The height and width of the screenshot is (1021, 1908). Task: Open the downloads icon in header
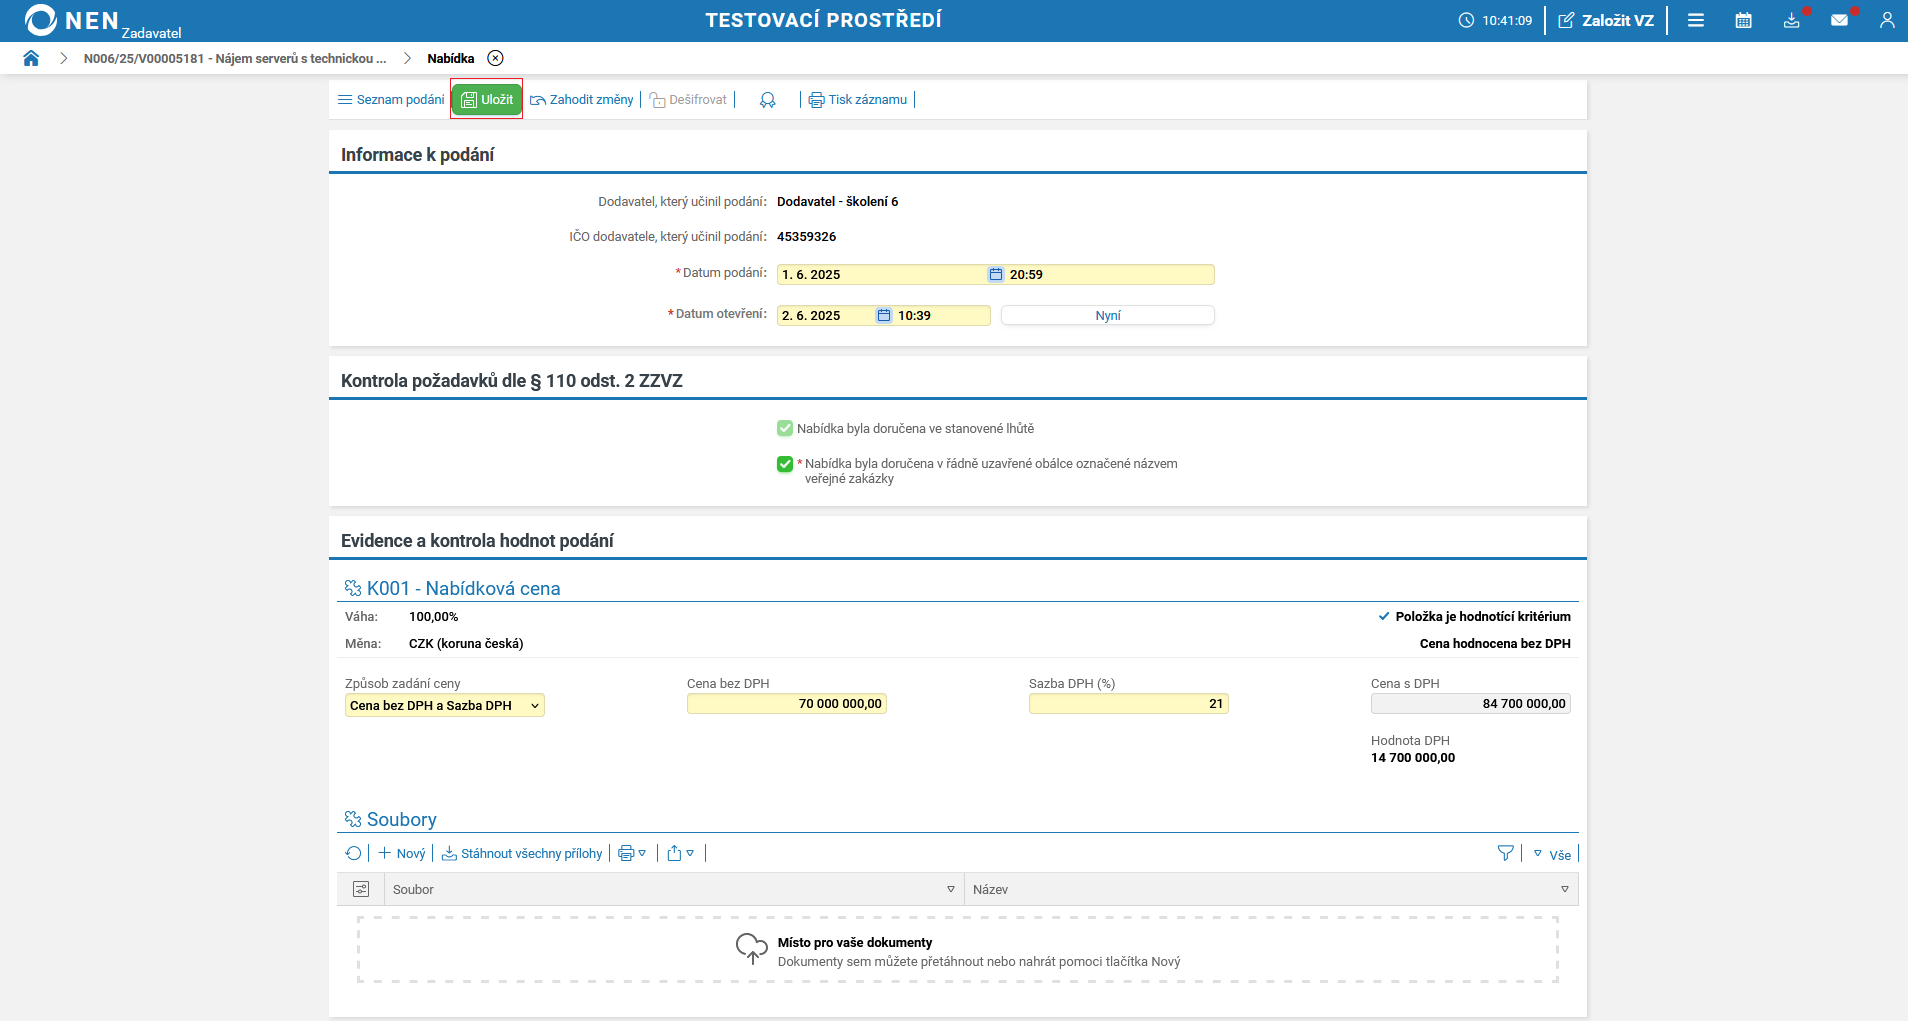click(x=1791, y=20)
